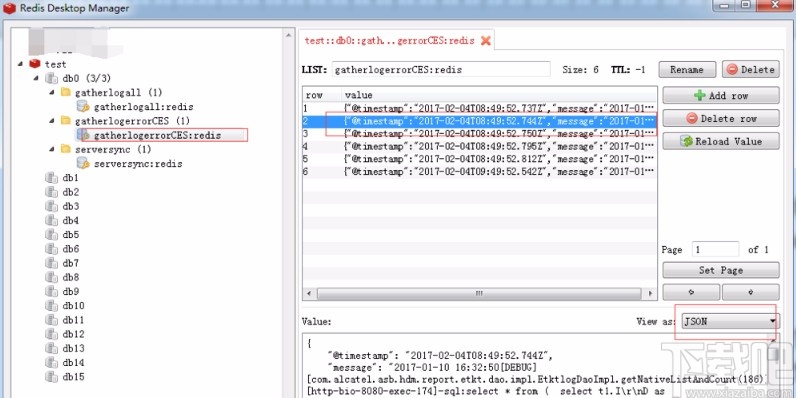The height and width of the screenshot is (398, 796).
Task: Click the value column header
Action: coord(499,95)
